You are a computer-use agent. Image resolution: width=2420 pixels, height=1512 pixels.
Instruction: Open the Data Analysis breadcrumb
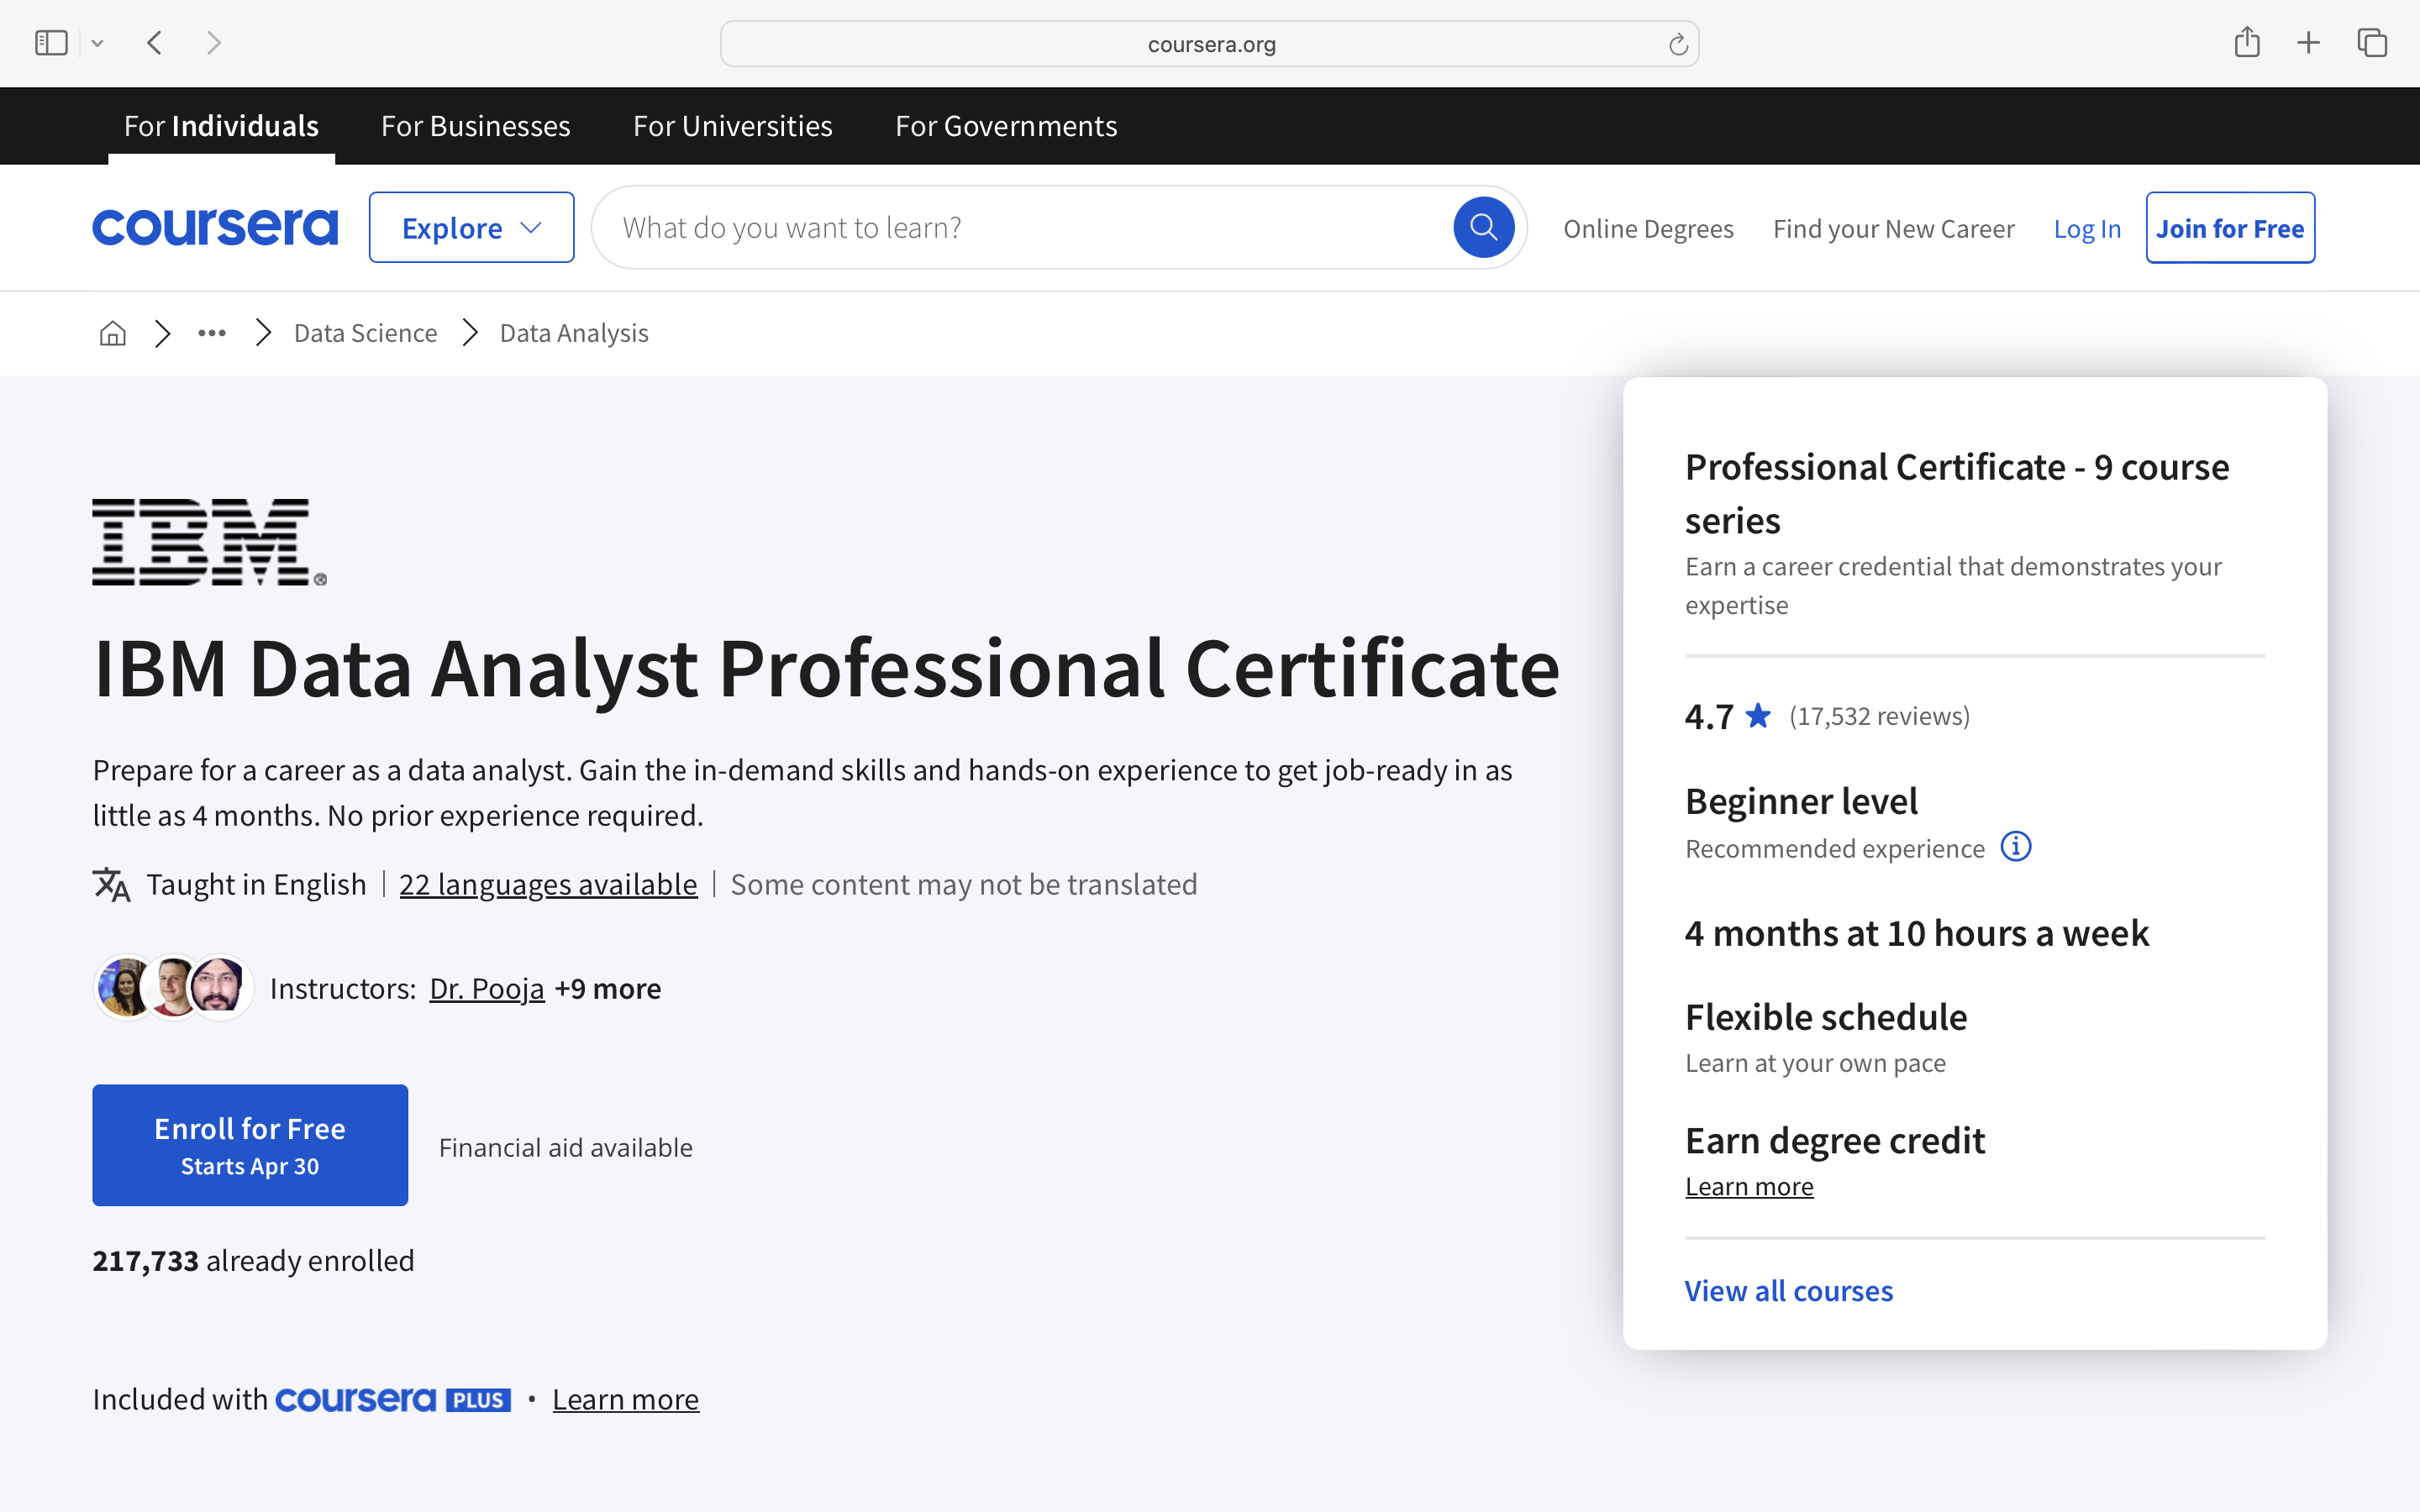[x=574, y=333]
